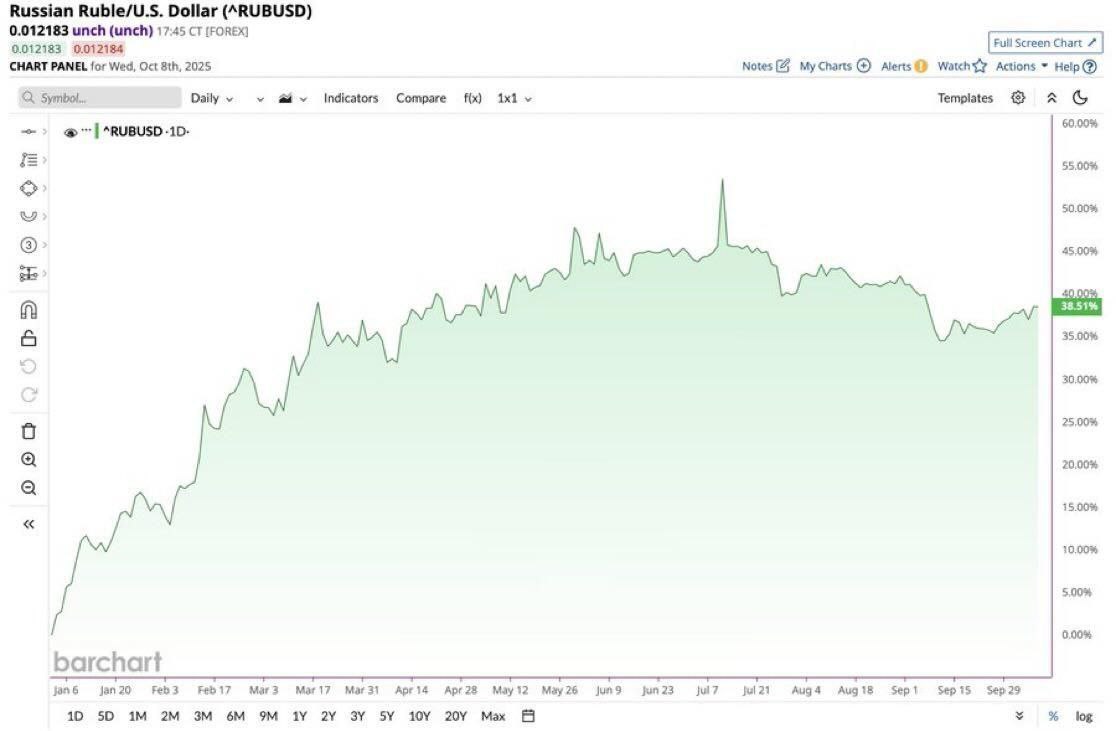Screen dimensions: 1116x731
Task: Delete drawings with the trash icon
Action: click(x=28, y=431)
